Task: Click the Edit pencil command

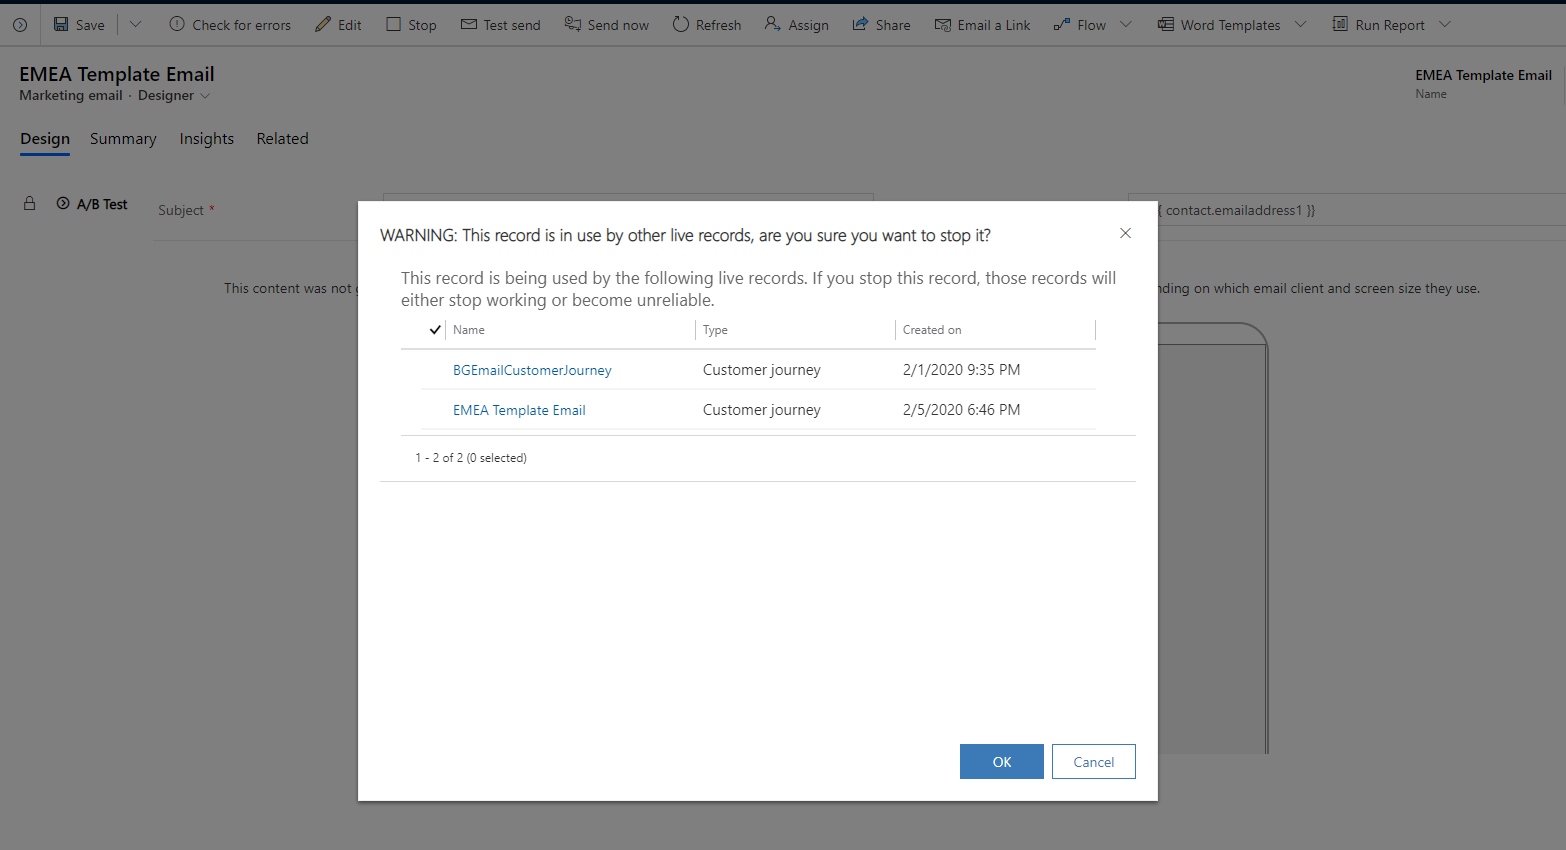Action: tap(338, 24)
